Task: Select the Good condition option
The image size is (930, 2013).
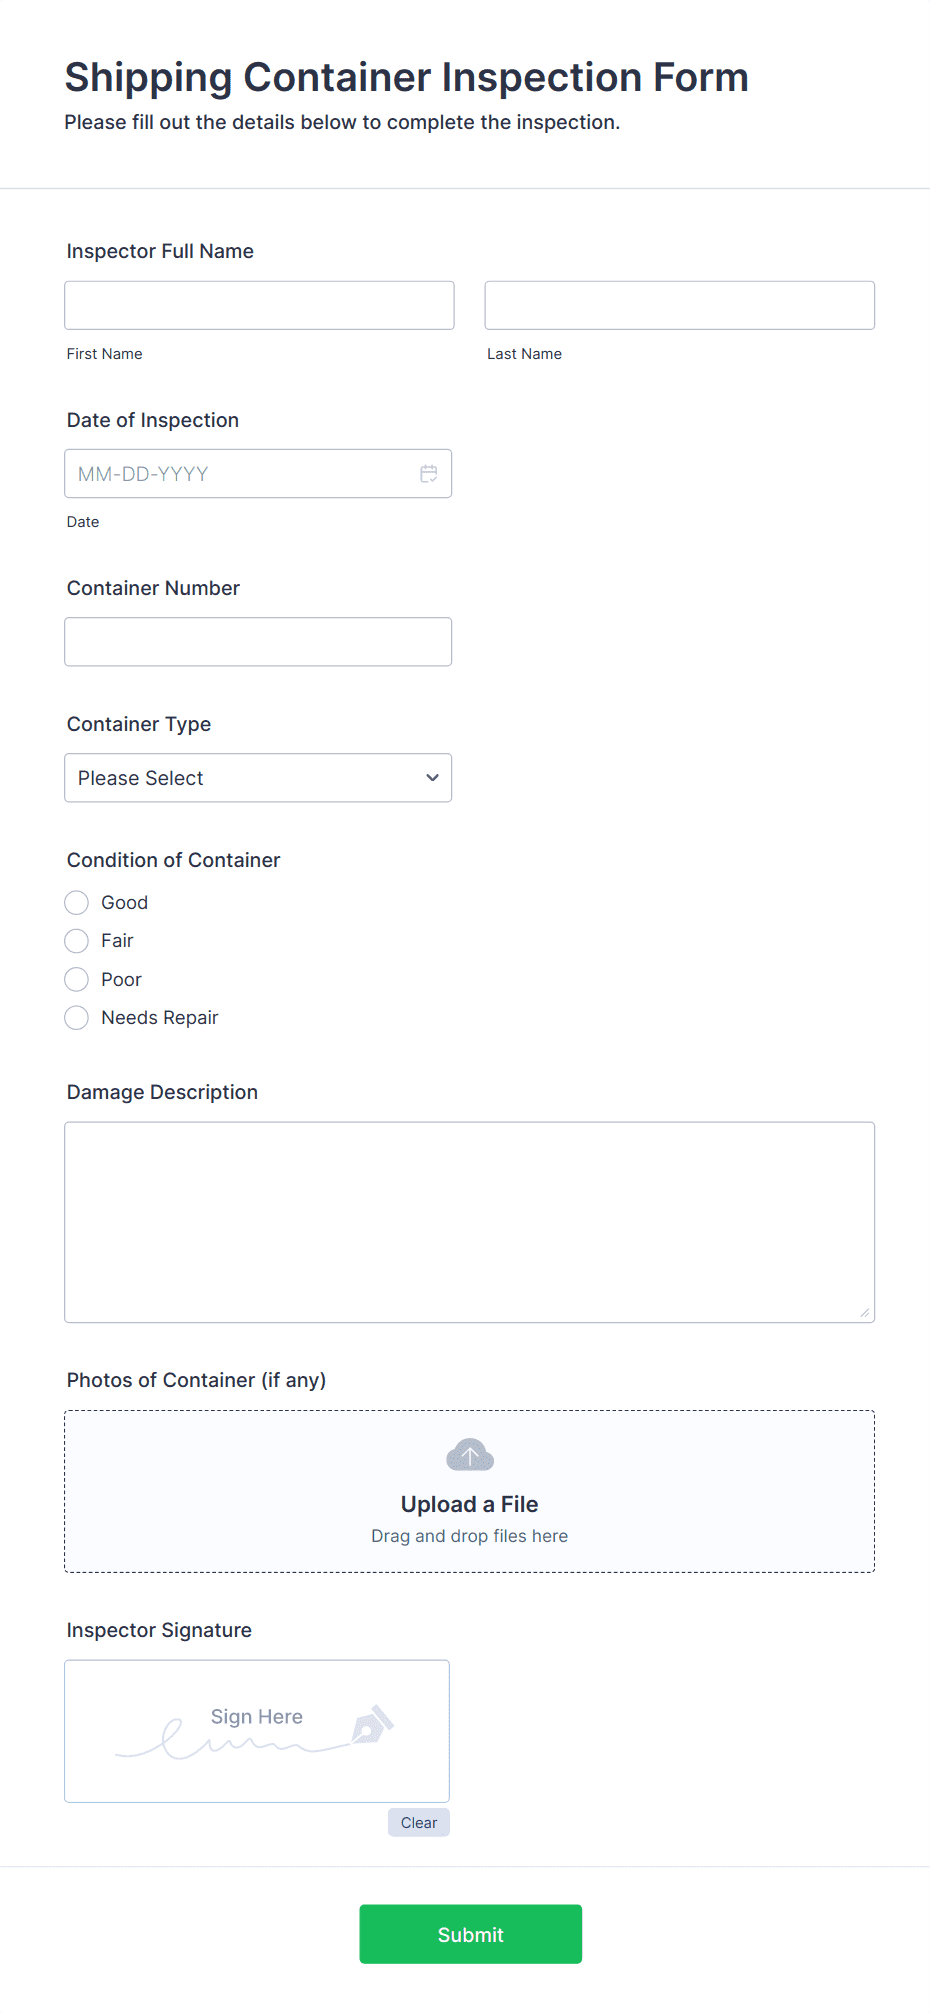Action: click(x=76, y=902)
